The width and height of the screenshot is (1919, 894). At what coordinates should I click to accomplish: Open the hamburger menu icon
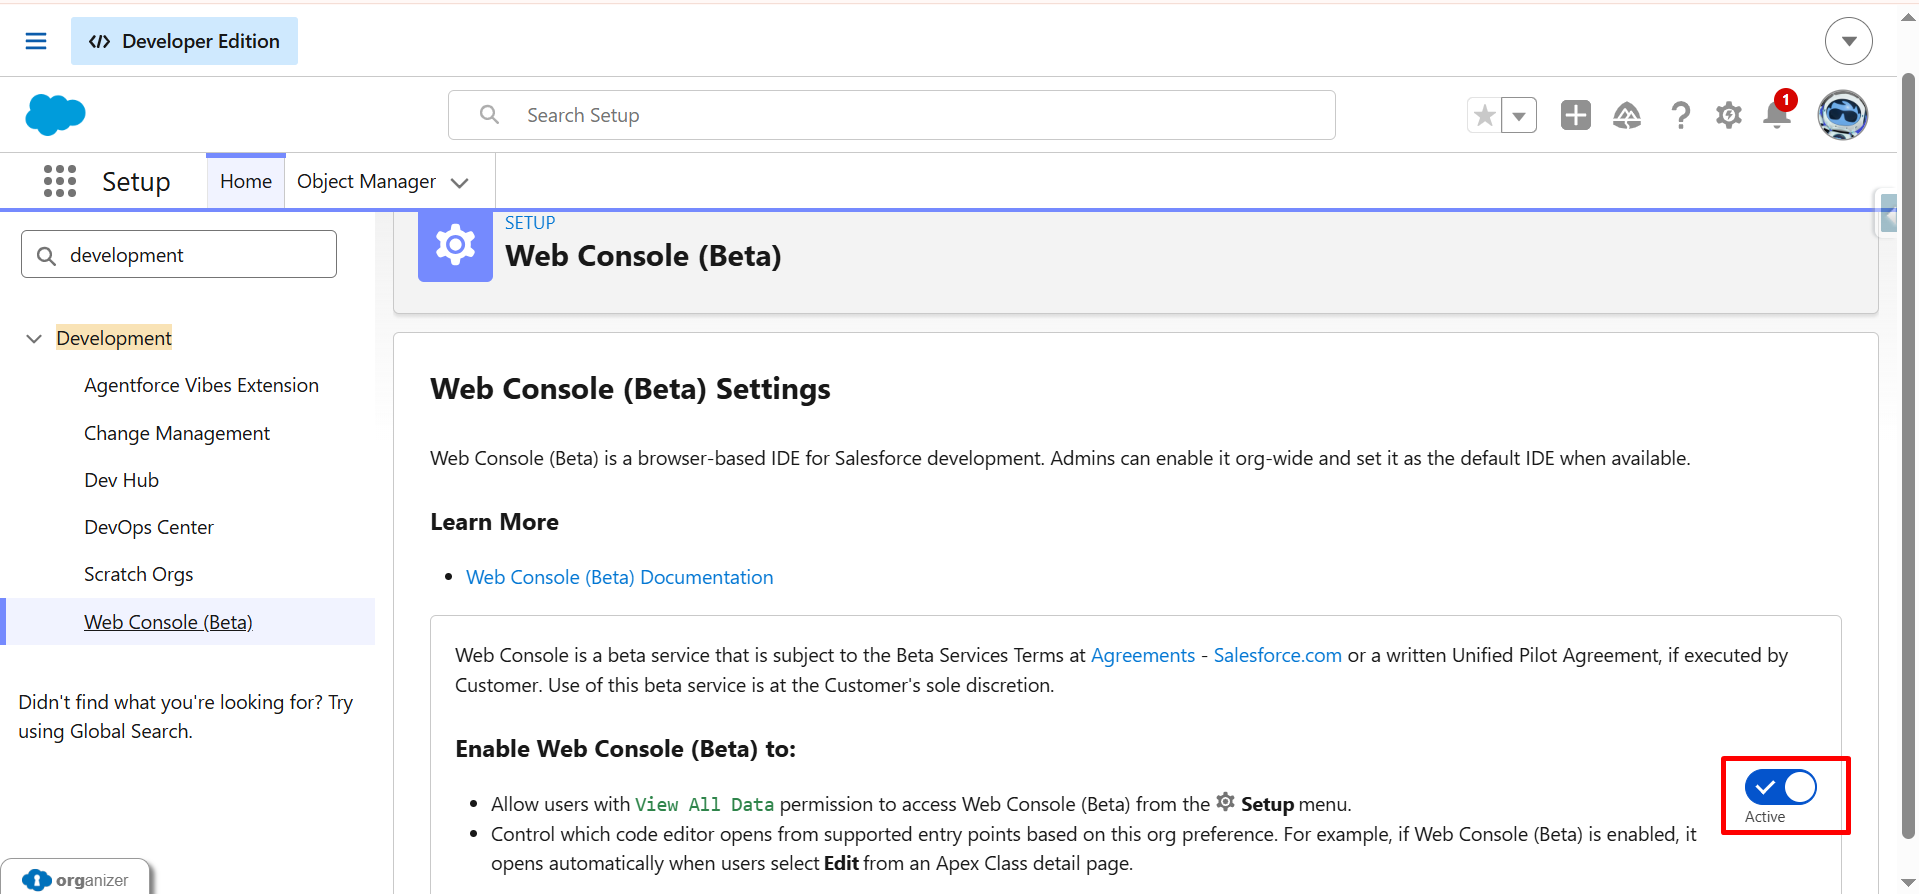[x=36, y=41]
